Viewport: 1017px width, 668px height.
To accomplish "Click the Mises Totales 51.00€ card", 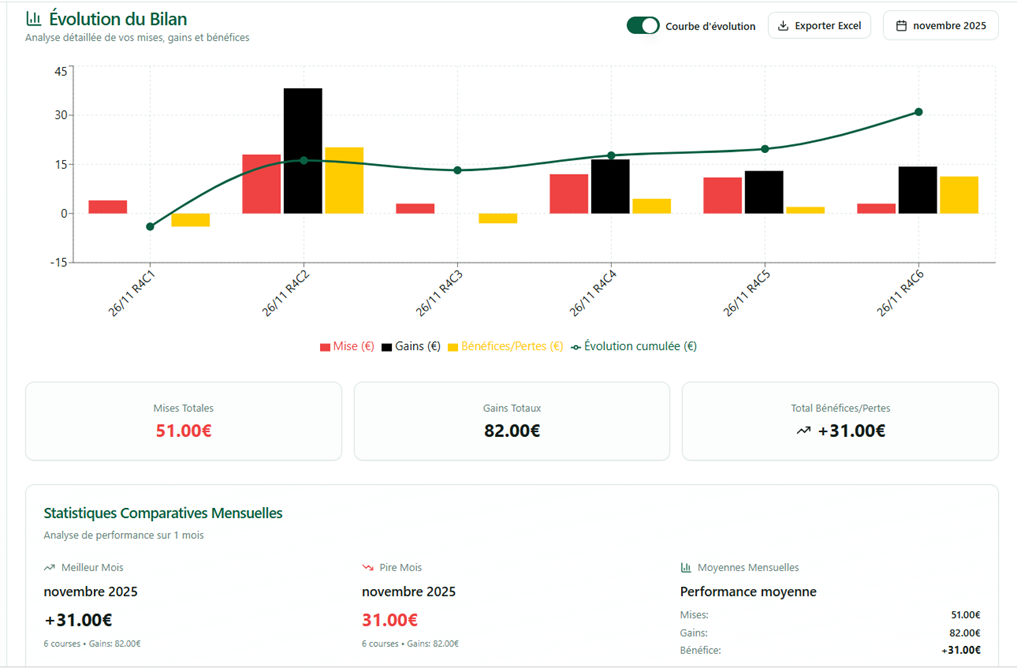I will click(x=183, y=421).
